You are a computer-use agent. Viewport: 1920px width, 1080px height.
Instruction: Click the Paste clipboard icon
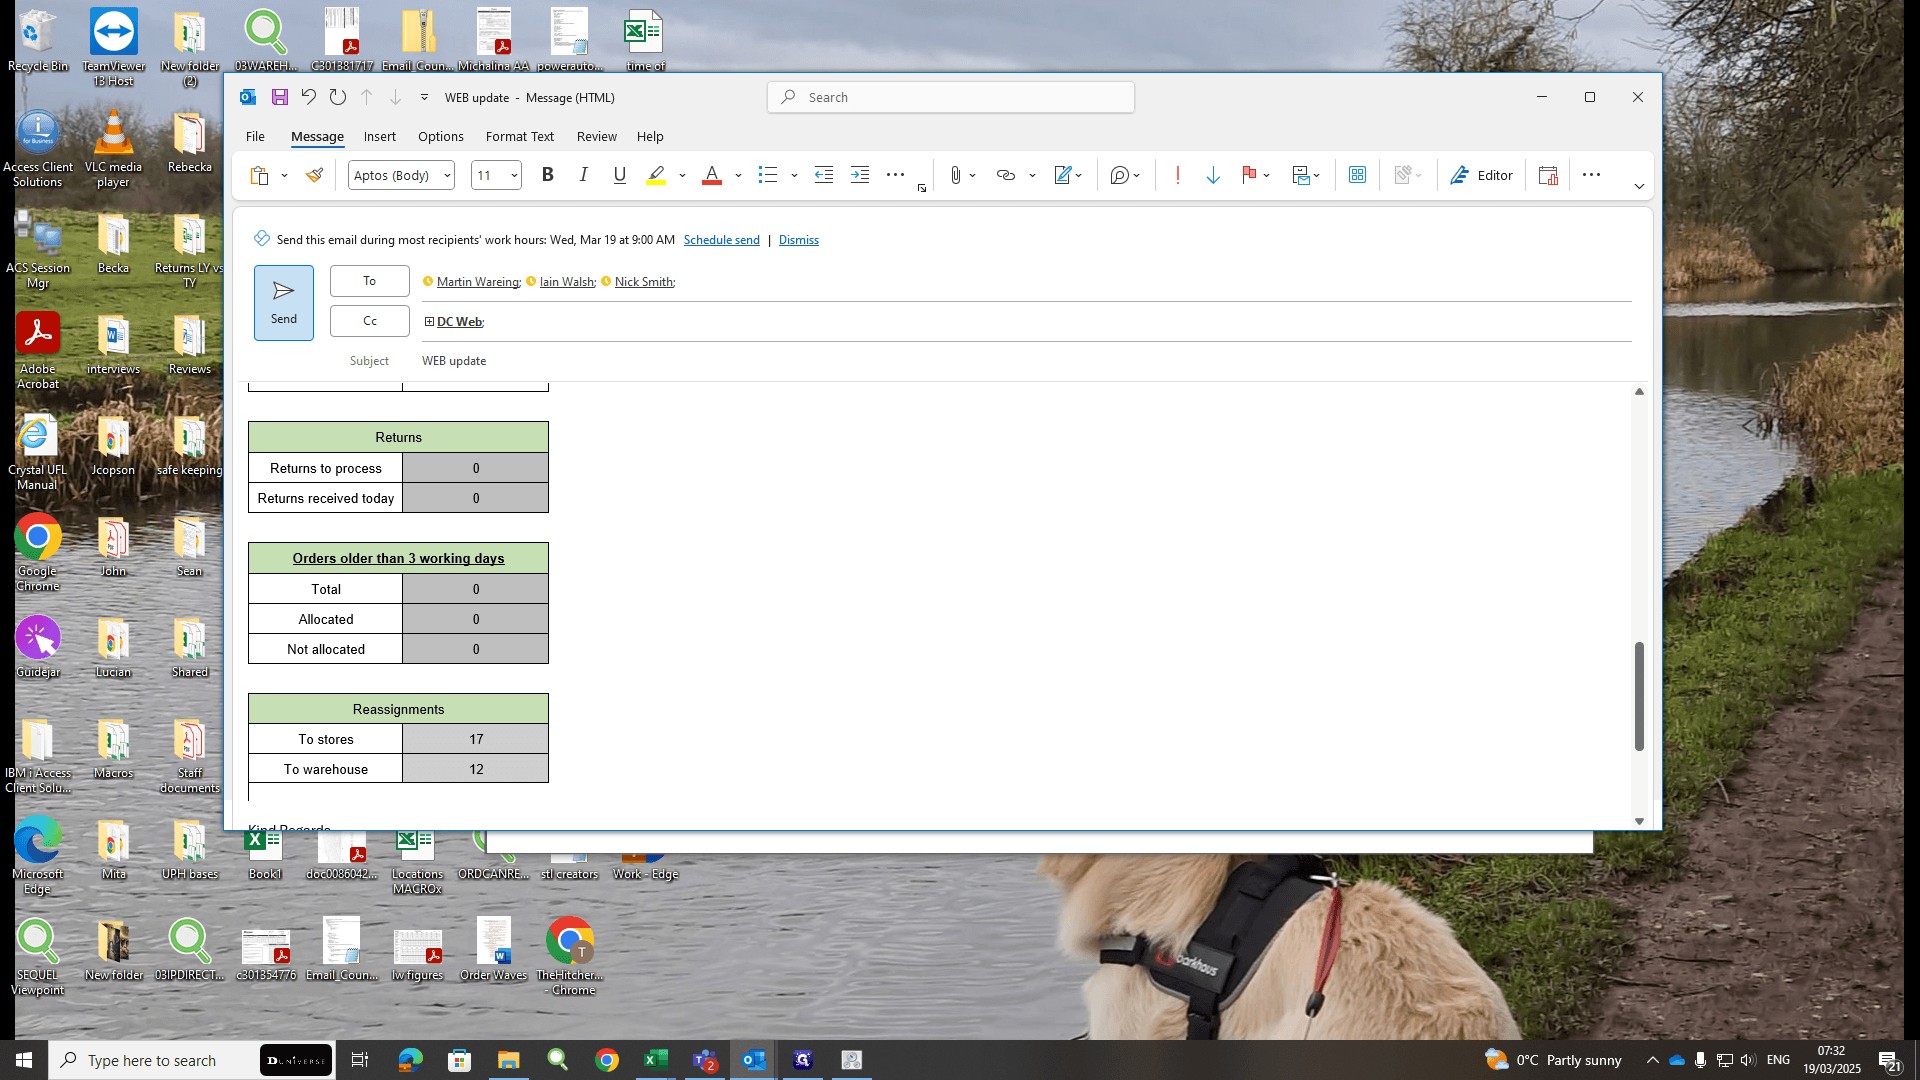(x=259, y=175)
